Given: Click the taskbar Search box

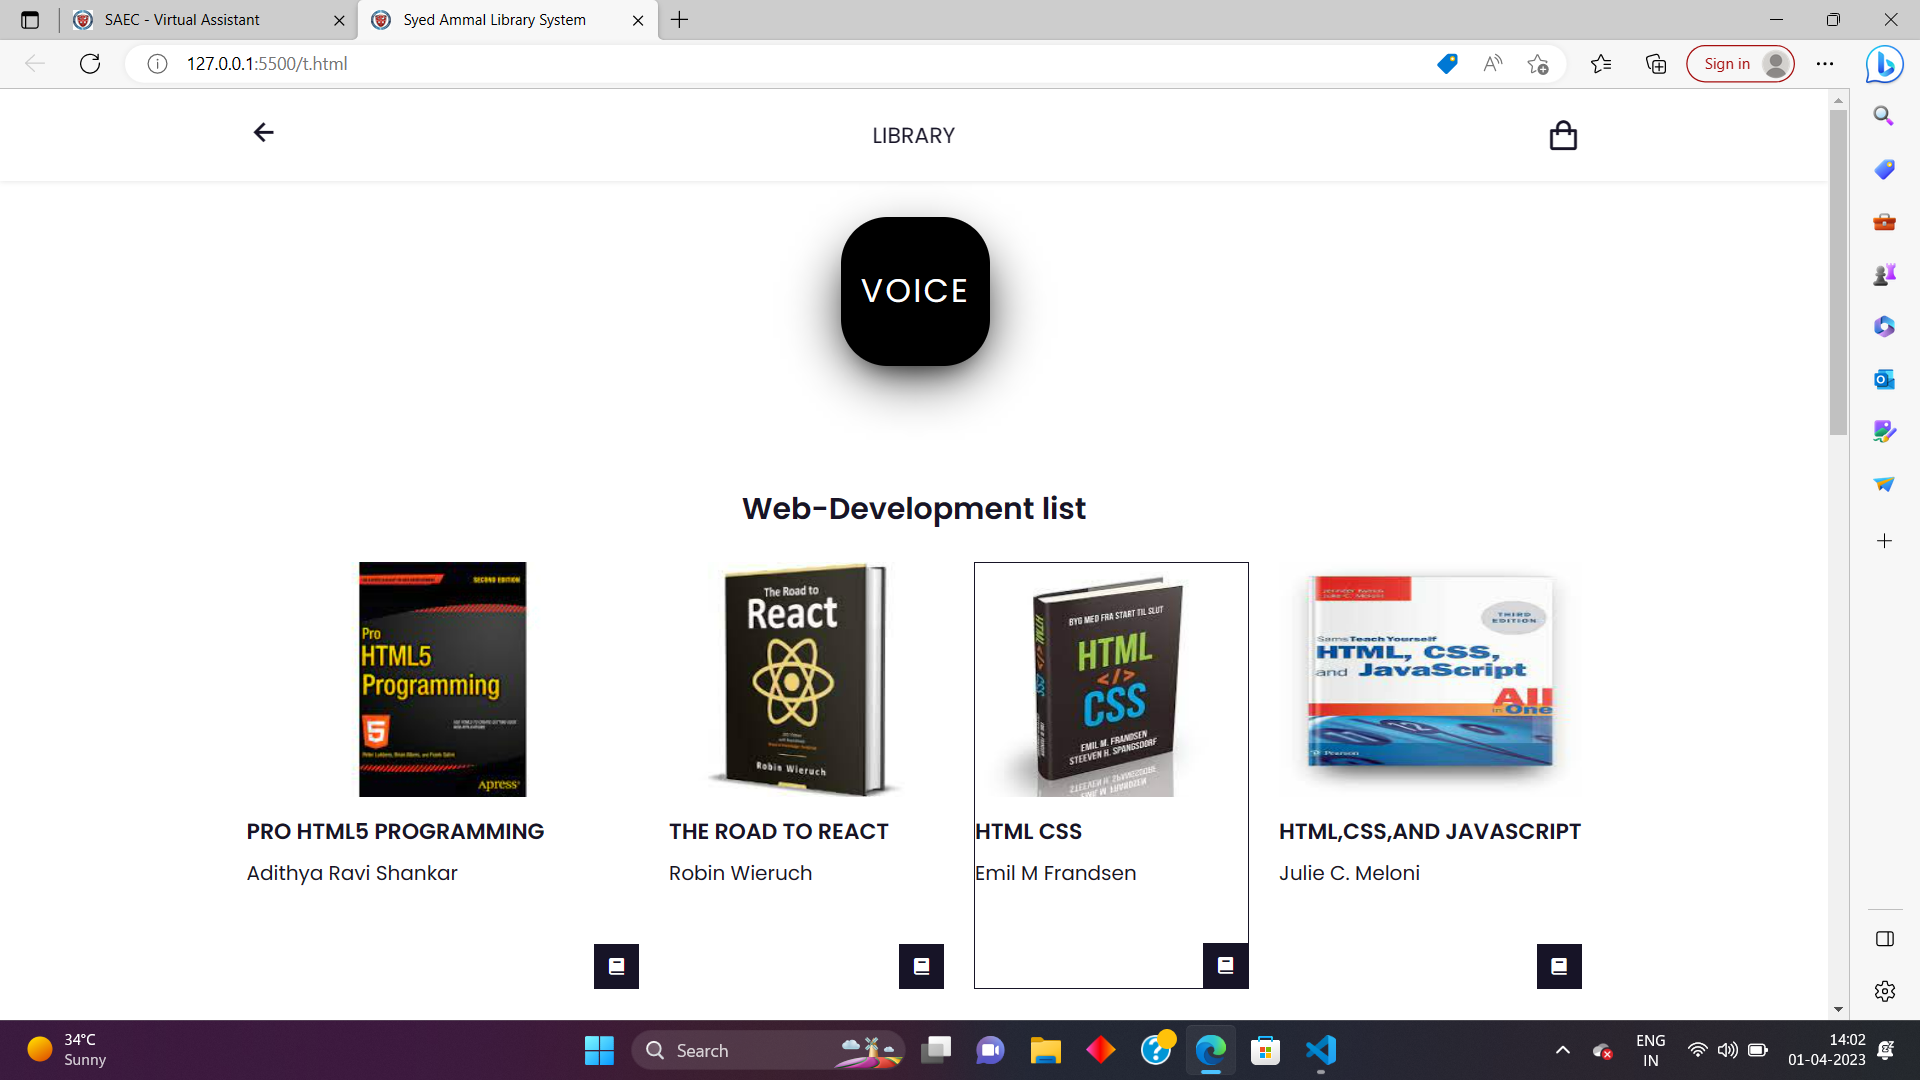Looking at the screenshot, I should tap(768, 1050).
